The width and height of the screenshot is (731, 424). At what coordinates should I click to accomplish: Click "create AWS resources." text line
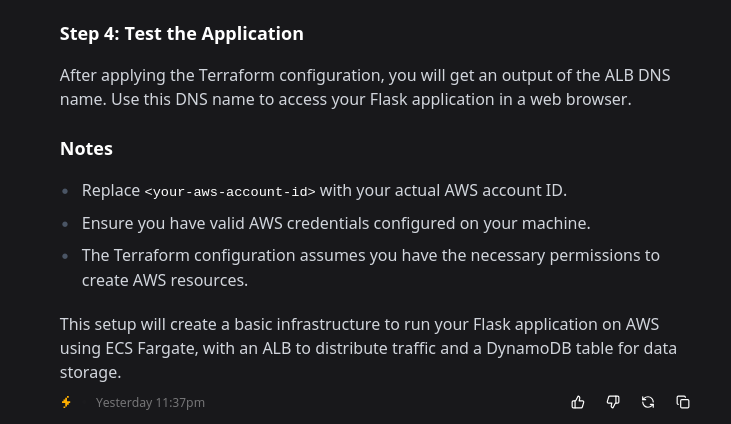click(x=165, y=280)
